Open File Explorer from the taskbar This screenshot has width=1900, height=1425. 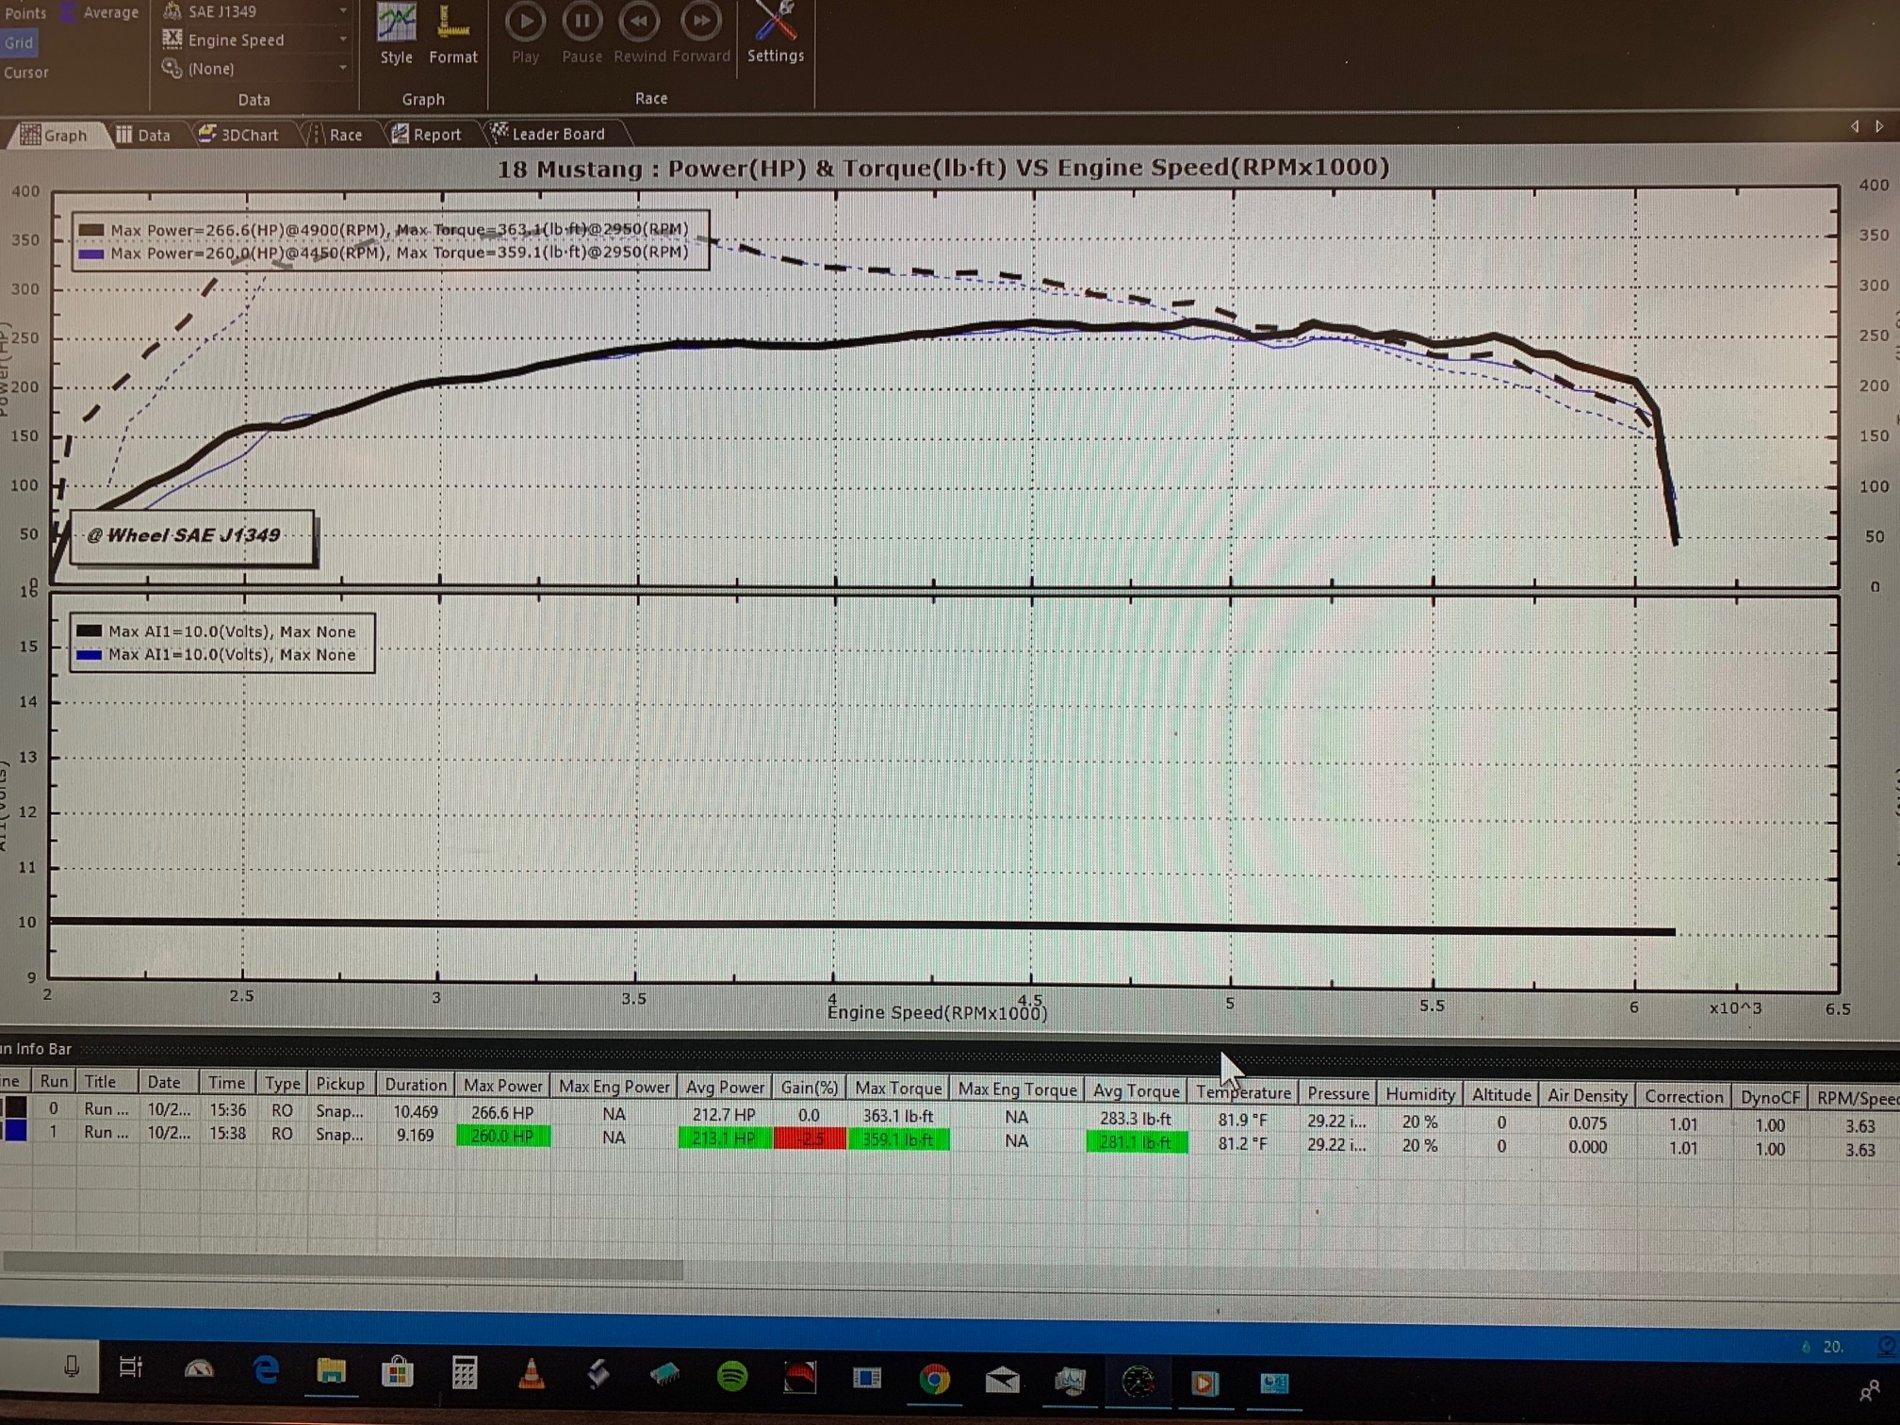331,1371
